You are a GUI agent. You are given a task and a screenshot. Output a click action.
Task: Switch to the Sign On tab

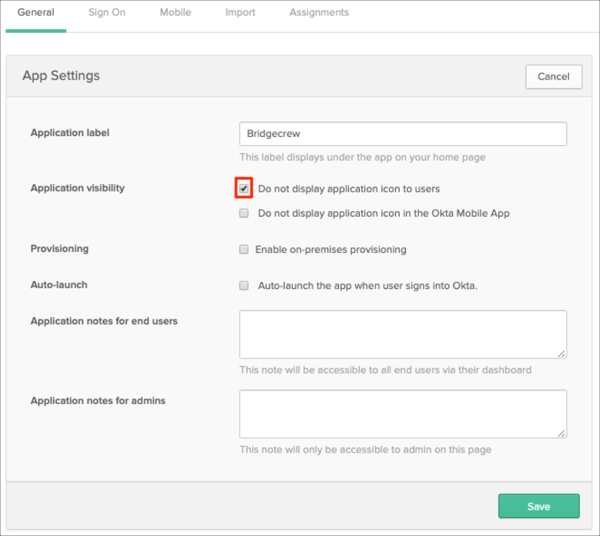(106, 13)
